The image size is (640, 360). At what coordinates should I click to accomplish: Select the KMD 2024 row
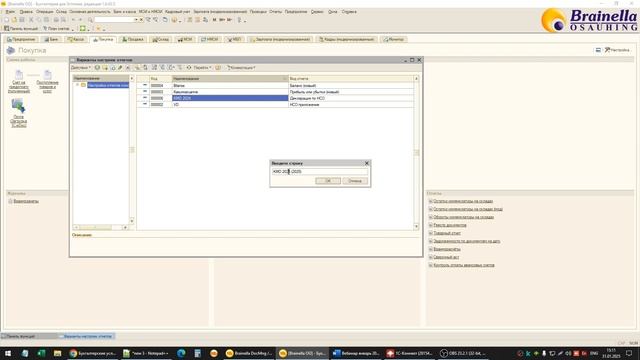pyautogui.click(x=276, y=98)
